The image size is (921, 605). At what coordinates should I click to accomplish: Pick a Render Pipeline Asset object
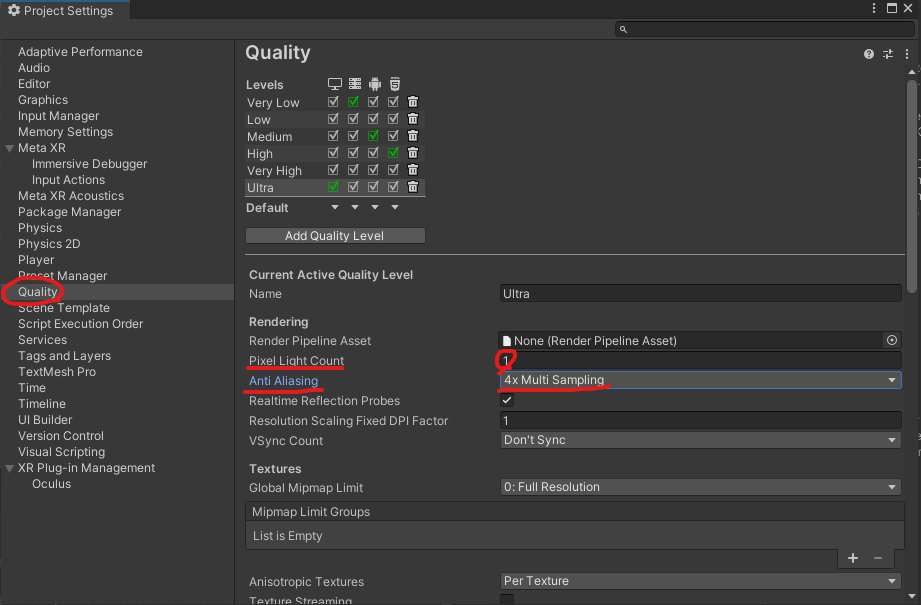click(x=892, y=340)
